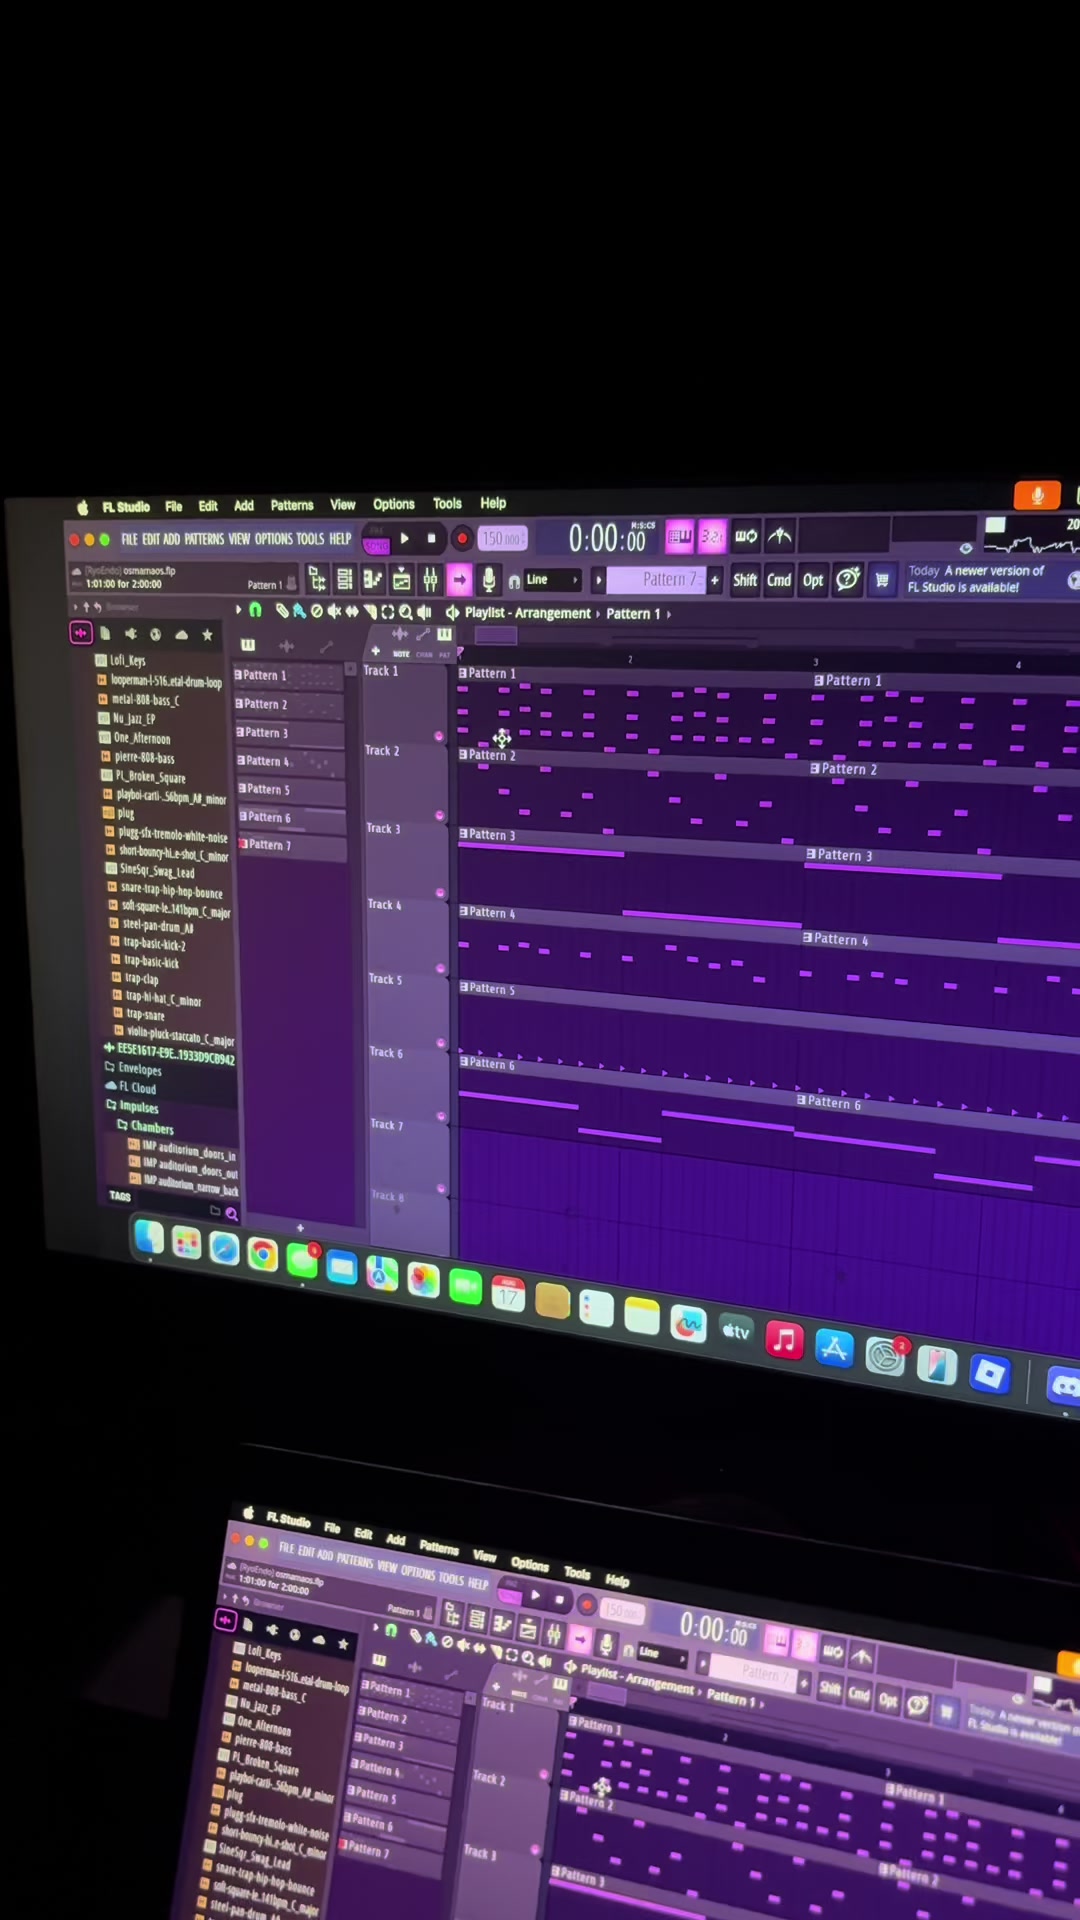The width and height of the screenshot is (1080, 1920).
Task: Expand the Envelopes folder in the monitor's browser
Action: (133, 1068)
